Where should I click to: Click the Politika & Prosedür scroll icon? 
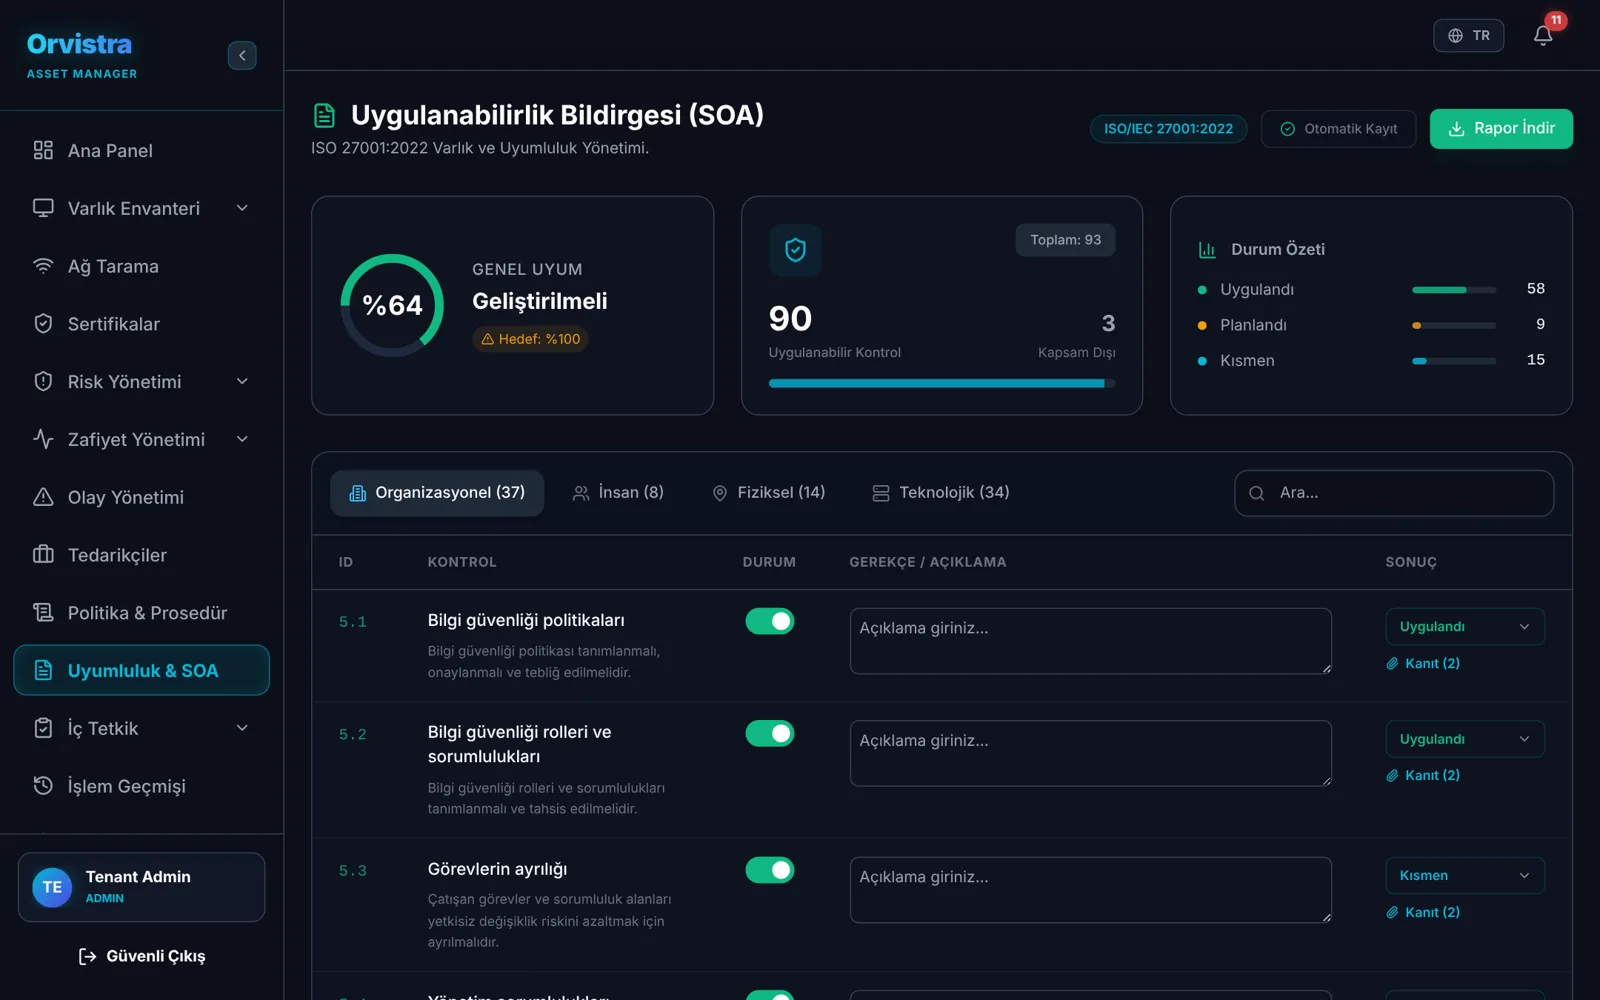[x=43, y=612]
